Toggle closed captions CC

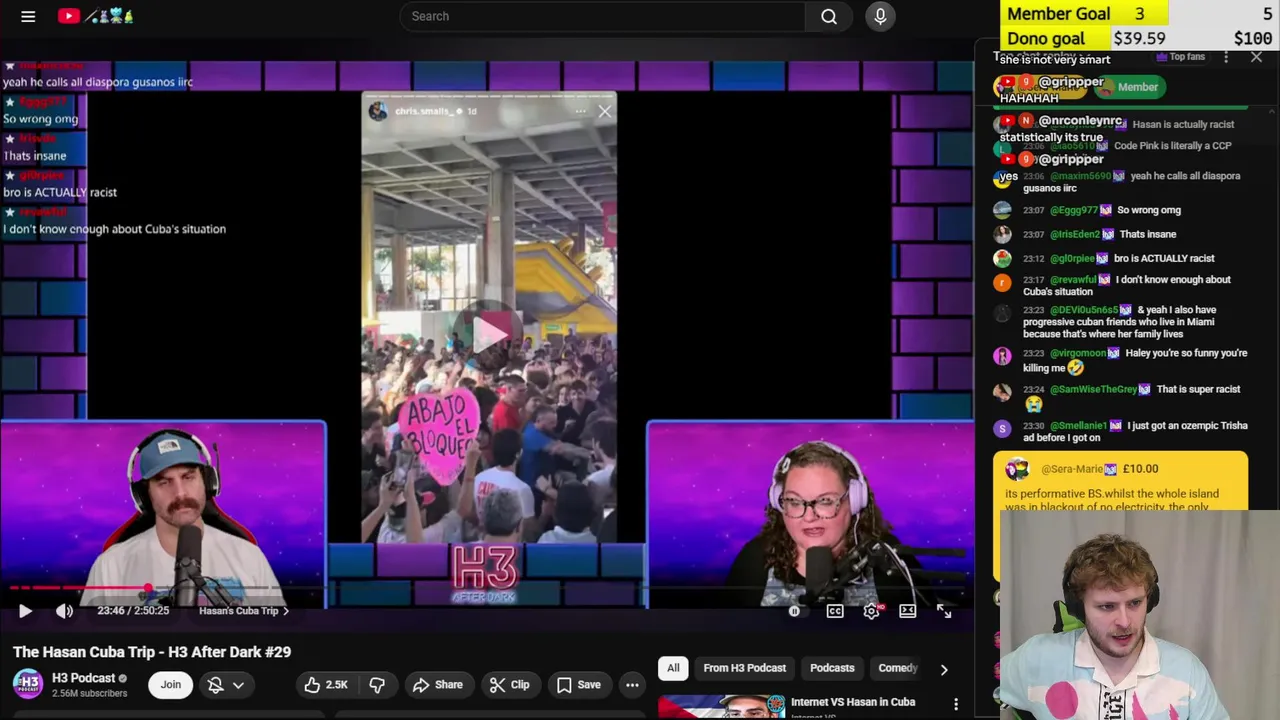(x=835, y=611)
